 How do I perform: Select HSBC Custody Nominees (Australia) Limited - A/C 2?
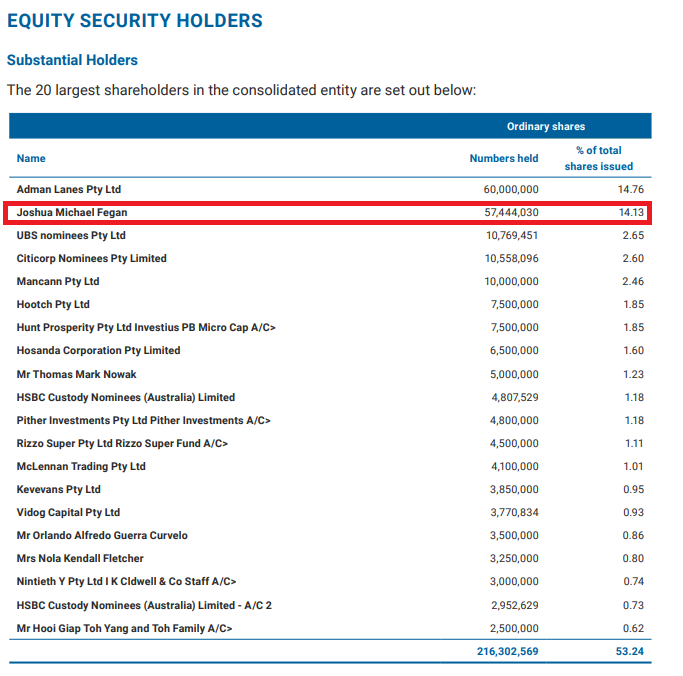click(144, 605)
